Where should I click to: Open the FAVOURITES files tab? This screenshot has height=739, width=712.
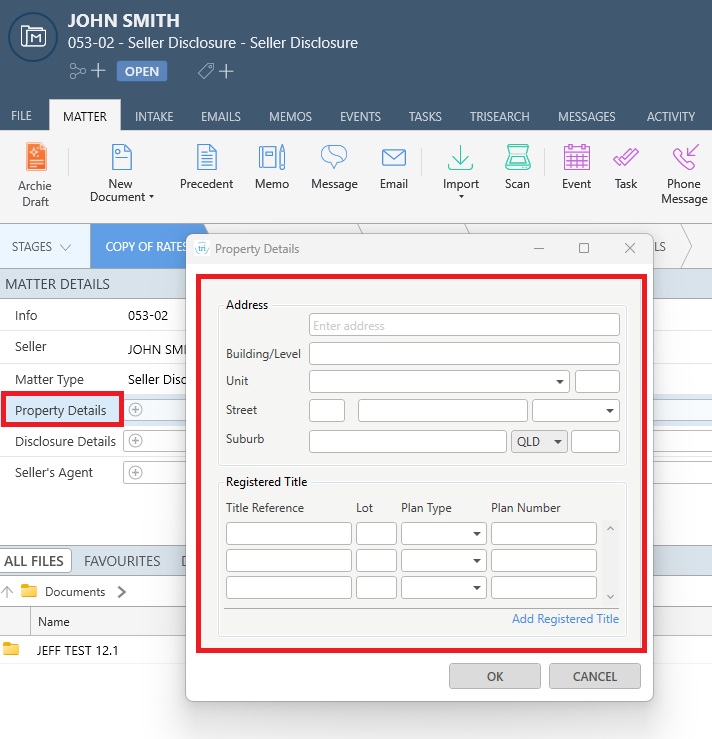(122, 561)
